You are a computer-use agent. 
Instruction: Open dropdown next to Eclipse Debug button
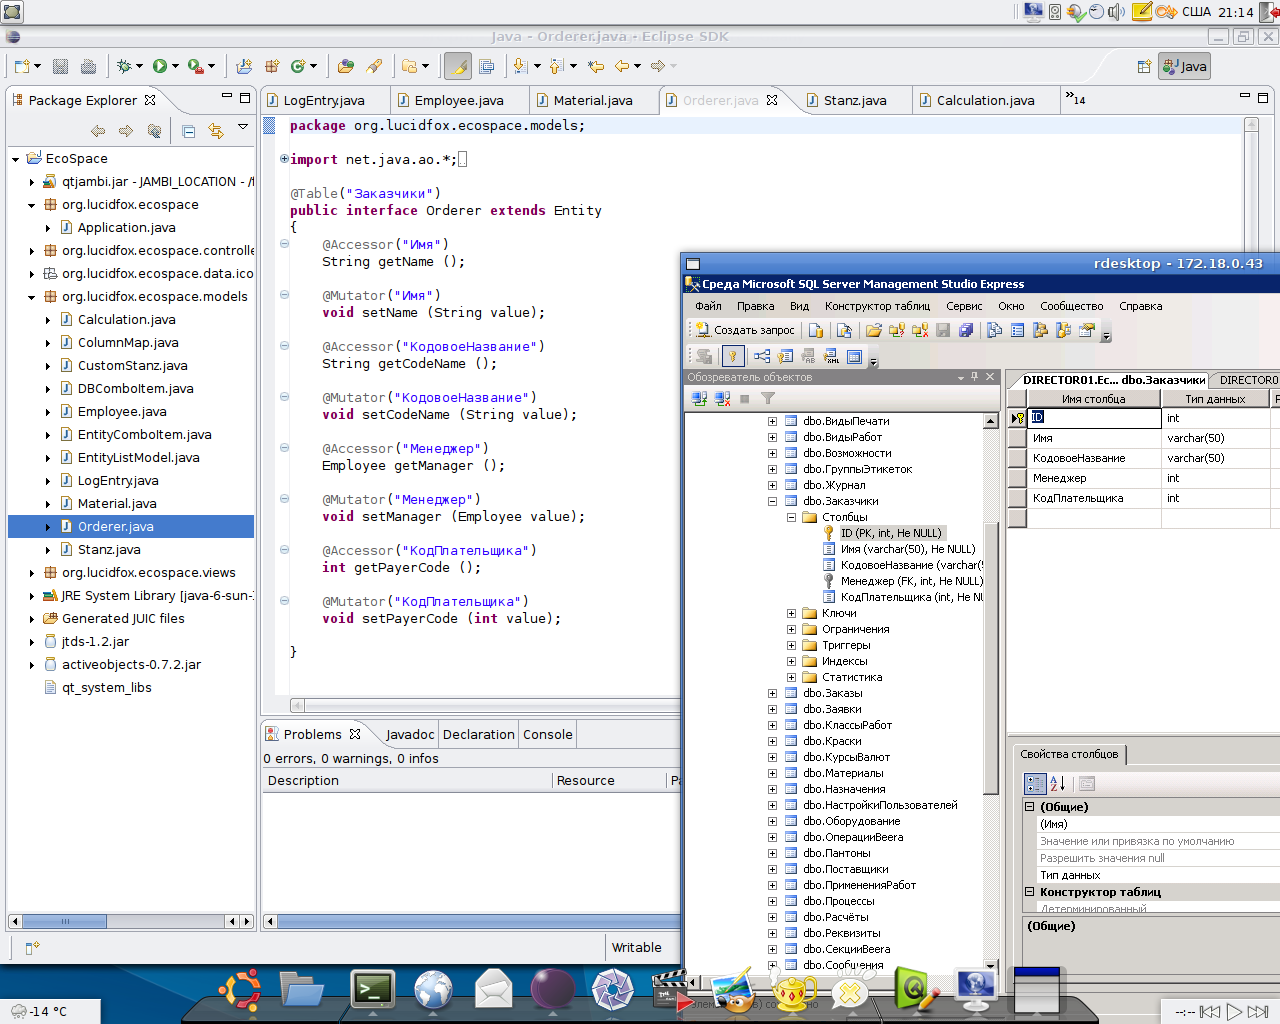[139, 66]
